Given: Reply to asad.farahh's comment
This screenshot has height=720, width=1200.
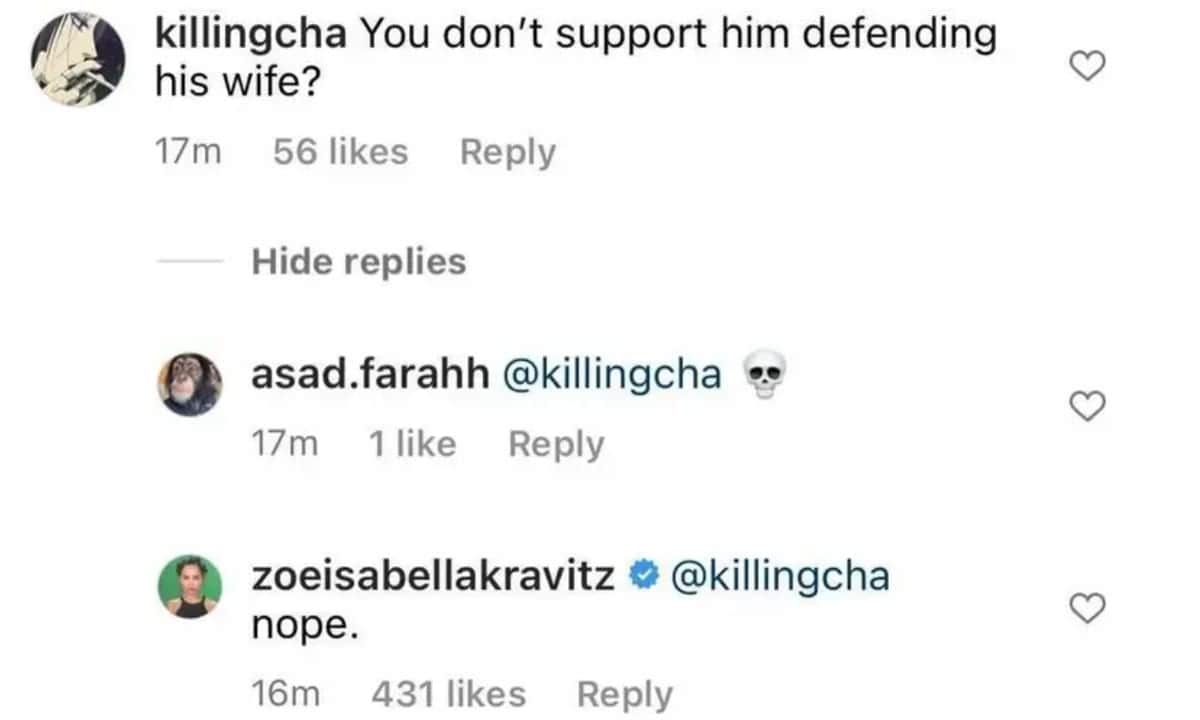Looking at the screenshot, I should point(556,444).
